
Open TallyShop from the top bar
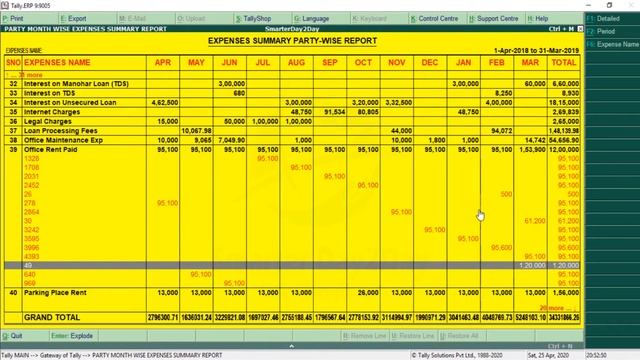tap(253, 19)
